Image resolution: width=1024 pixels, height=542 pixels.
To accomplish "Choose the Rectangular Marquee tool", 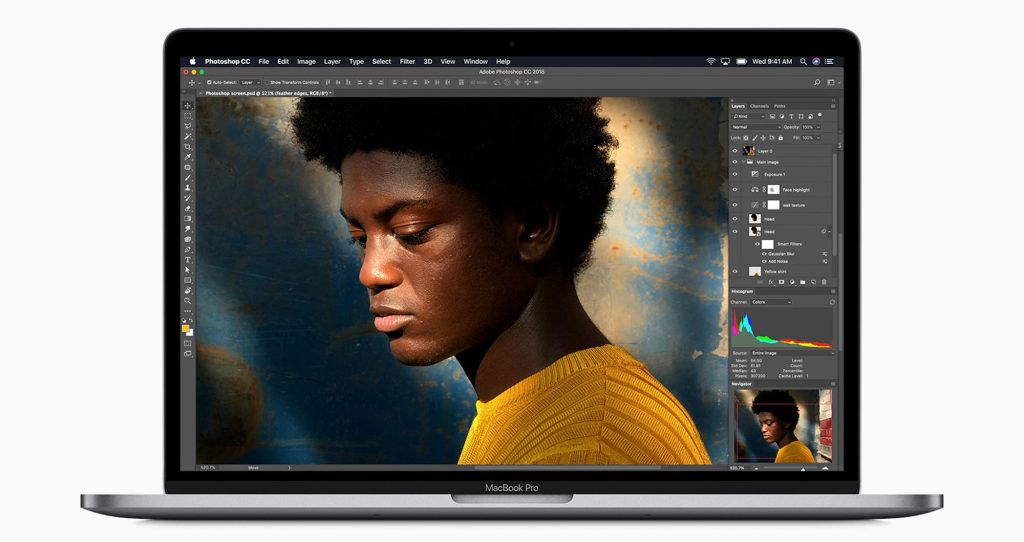I will (x=187, y=116).
